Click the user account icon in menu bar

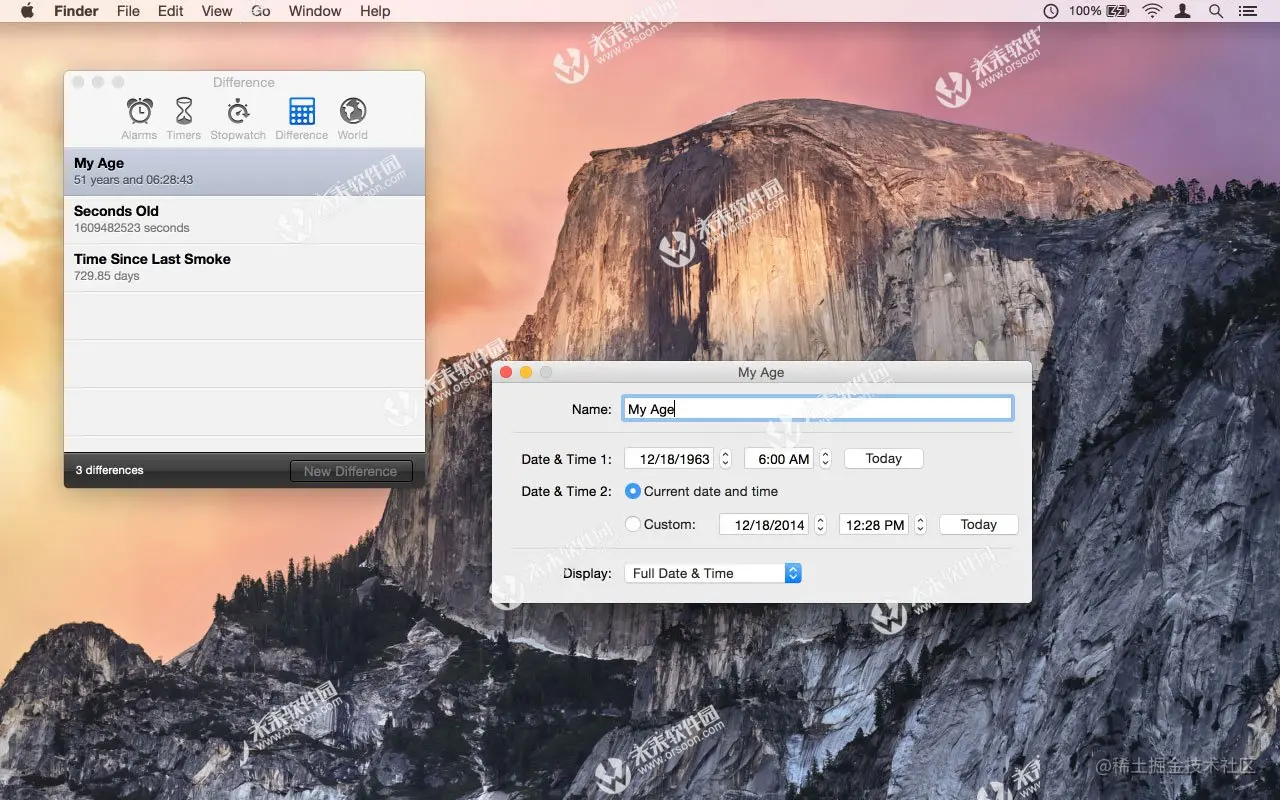point(1184,11)
